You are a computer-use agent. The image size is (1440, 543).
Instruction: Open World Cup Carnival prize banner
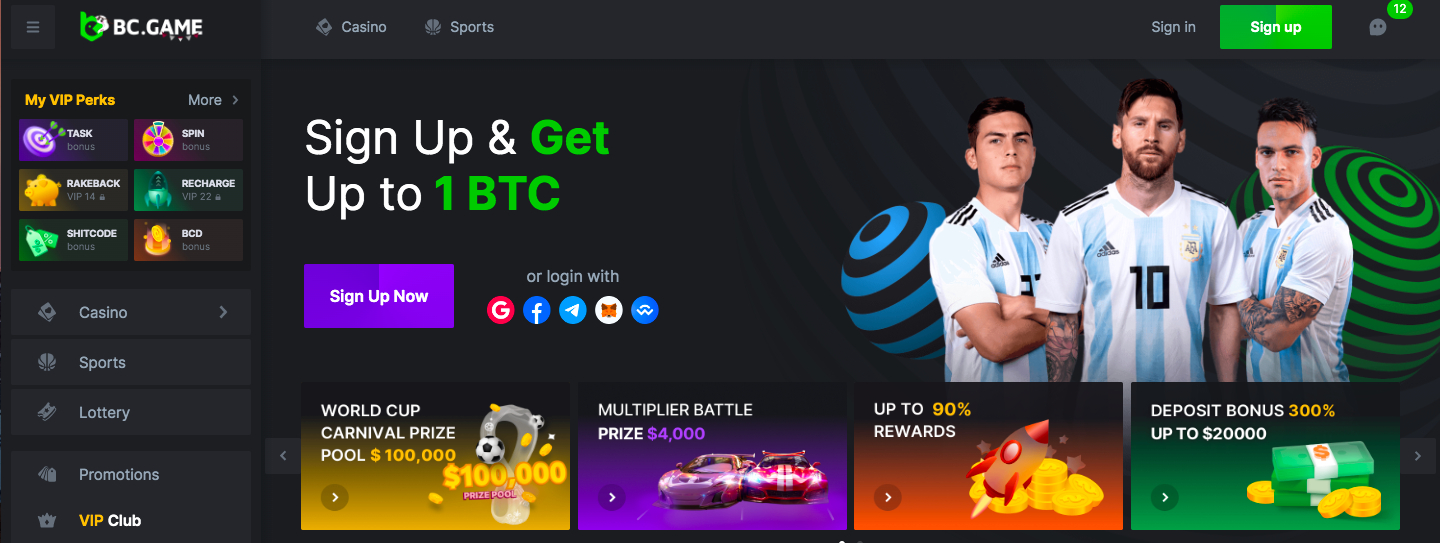tap(435, 456)
